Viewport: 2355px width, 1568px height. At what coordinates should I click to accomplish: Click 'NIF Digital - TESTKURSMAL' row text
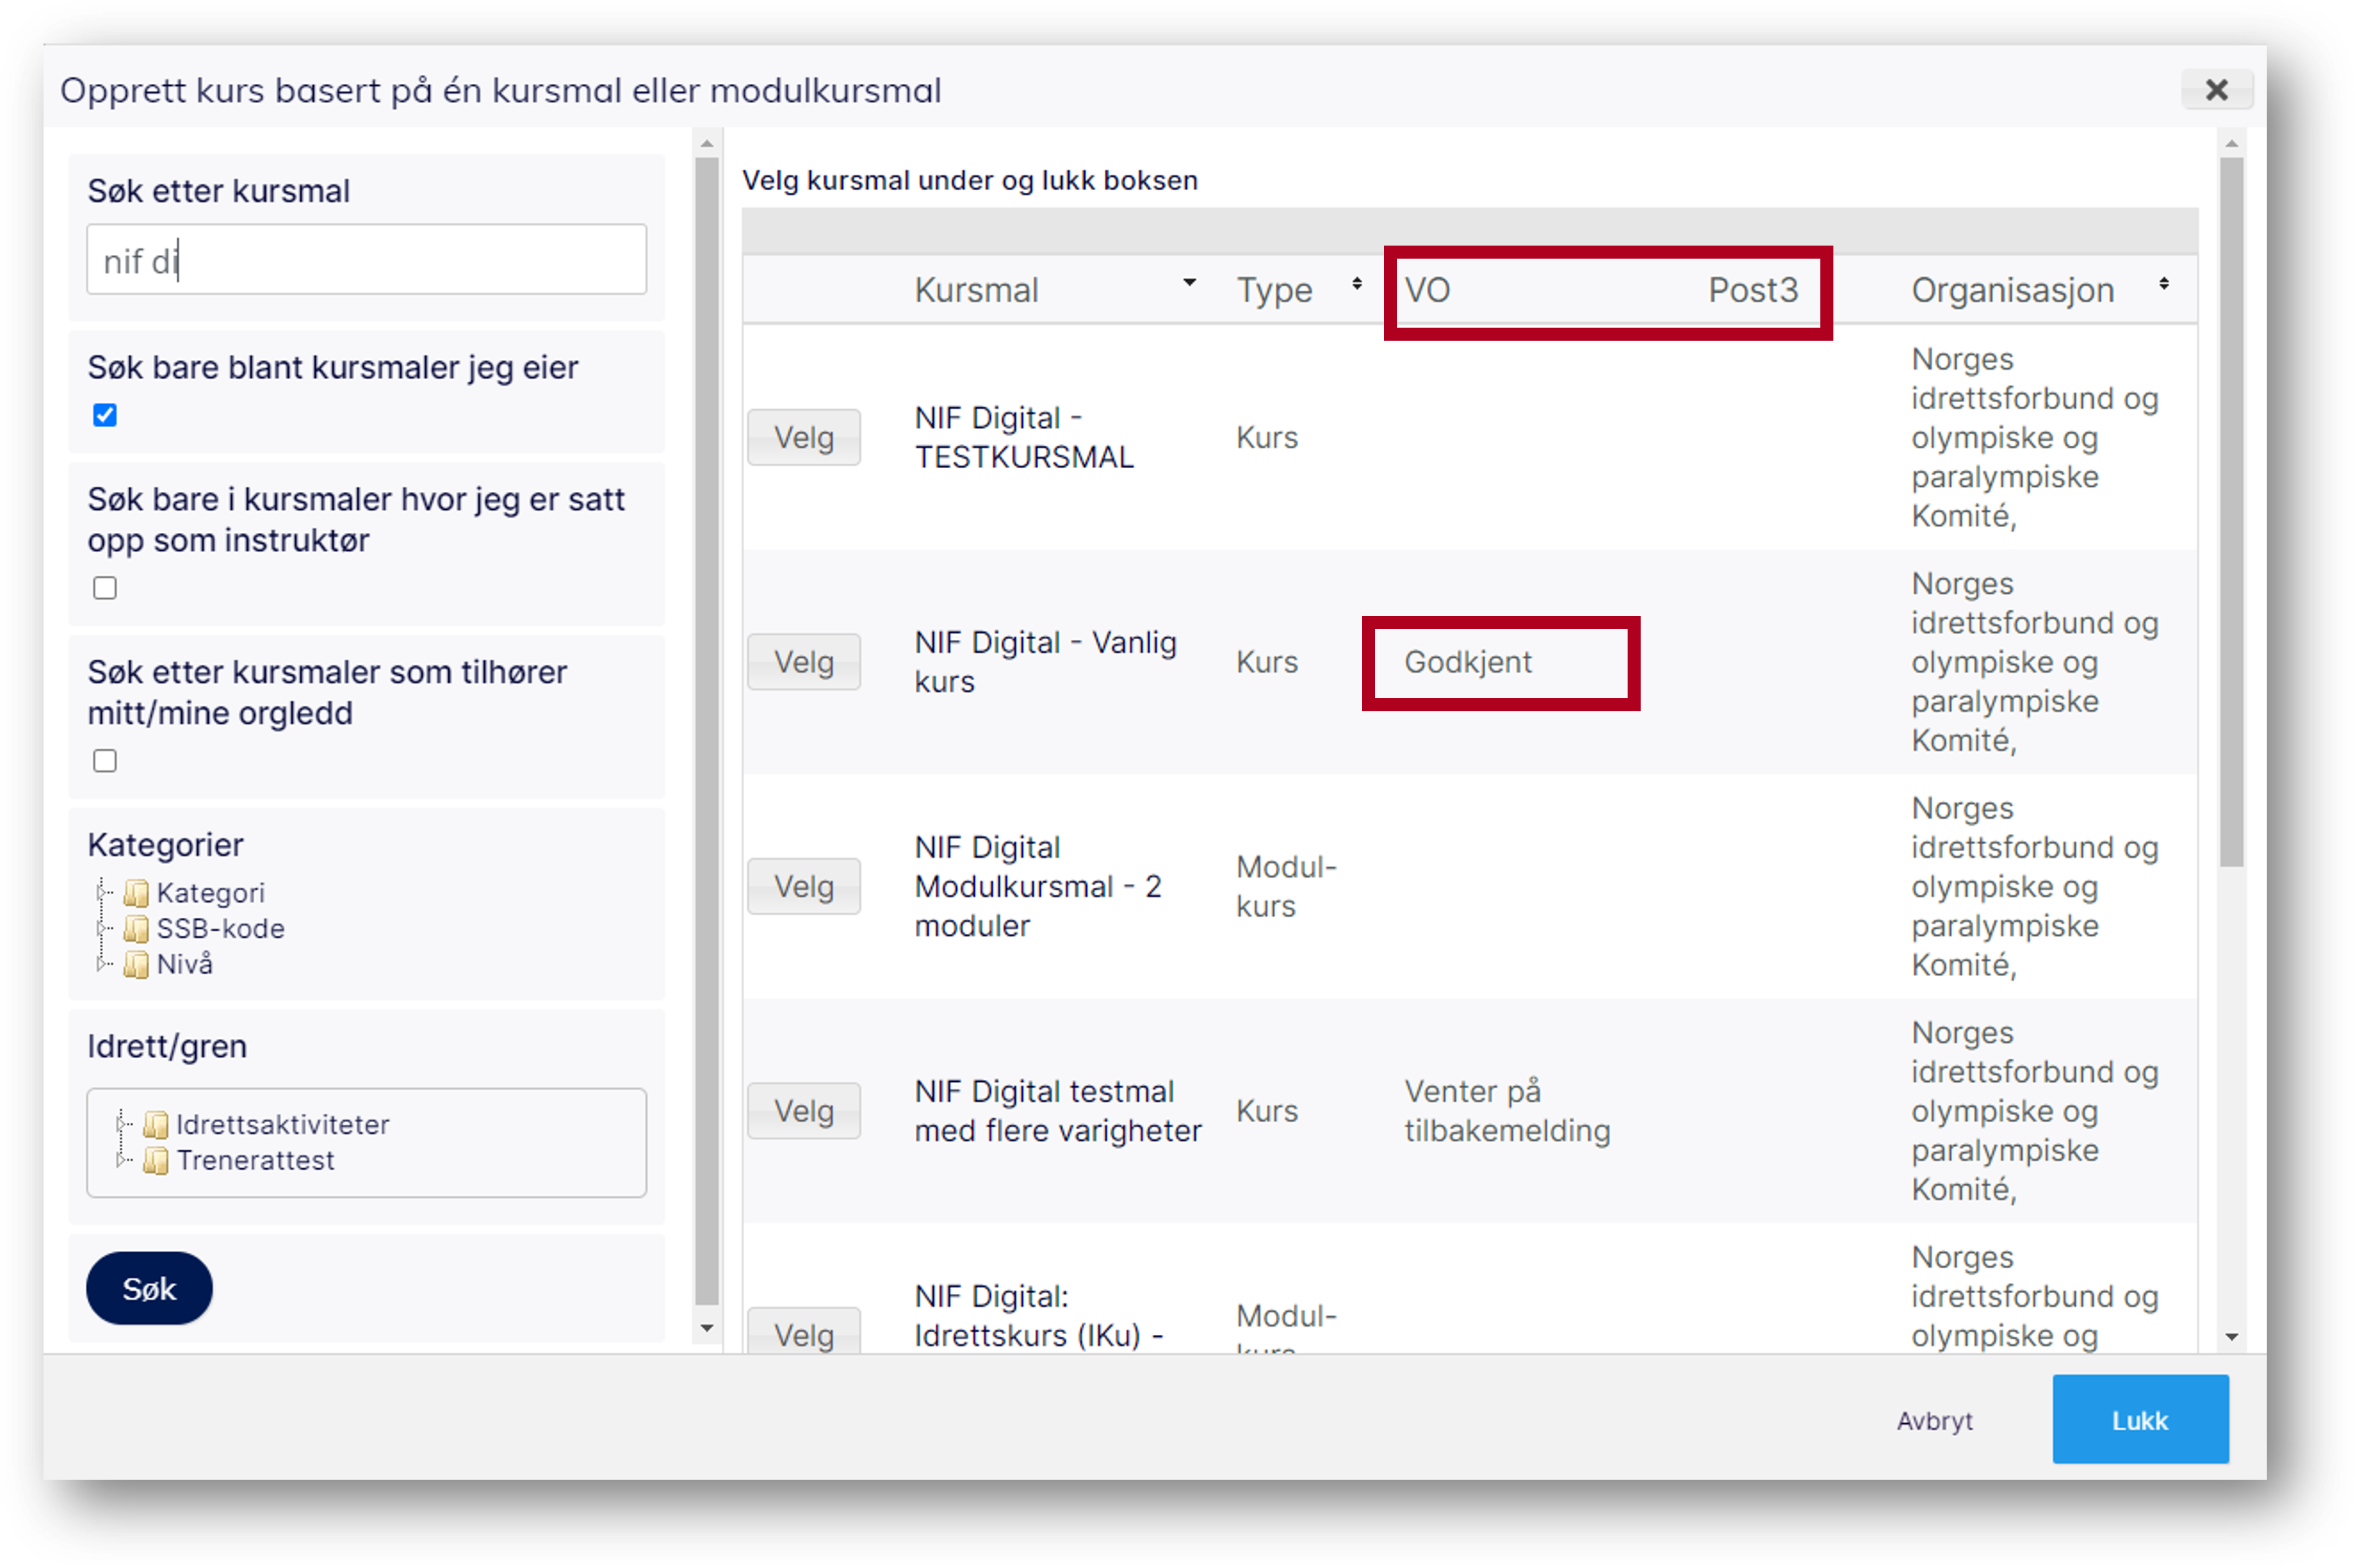tap(1024, 437)
